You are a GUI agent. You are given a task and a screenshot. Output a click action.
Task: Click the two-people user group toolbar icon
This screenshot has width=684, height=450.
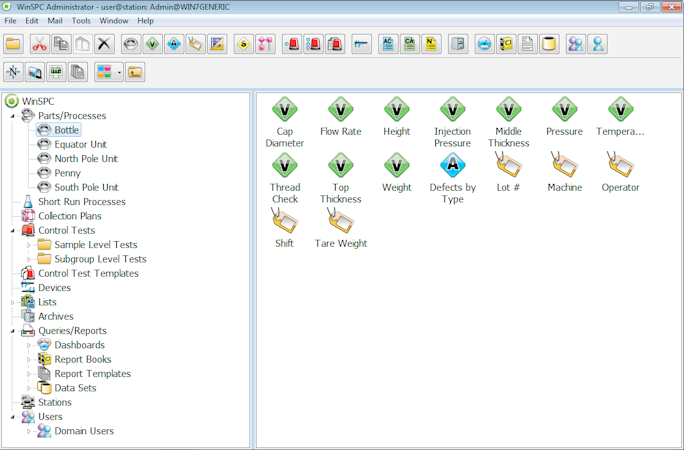click(x=576, y=44)
